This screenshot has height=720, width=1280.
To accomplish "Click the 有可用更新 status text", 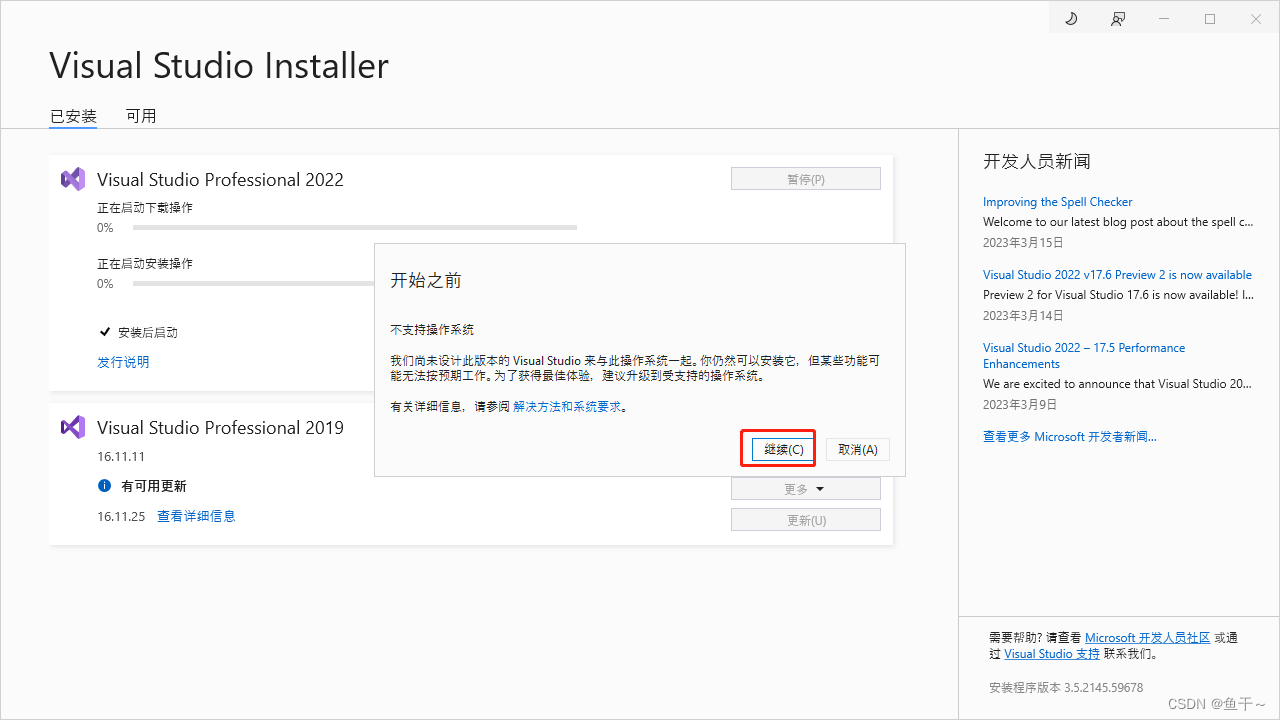I will (x=154, y=486).
